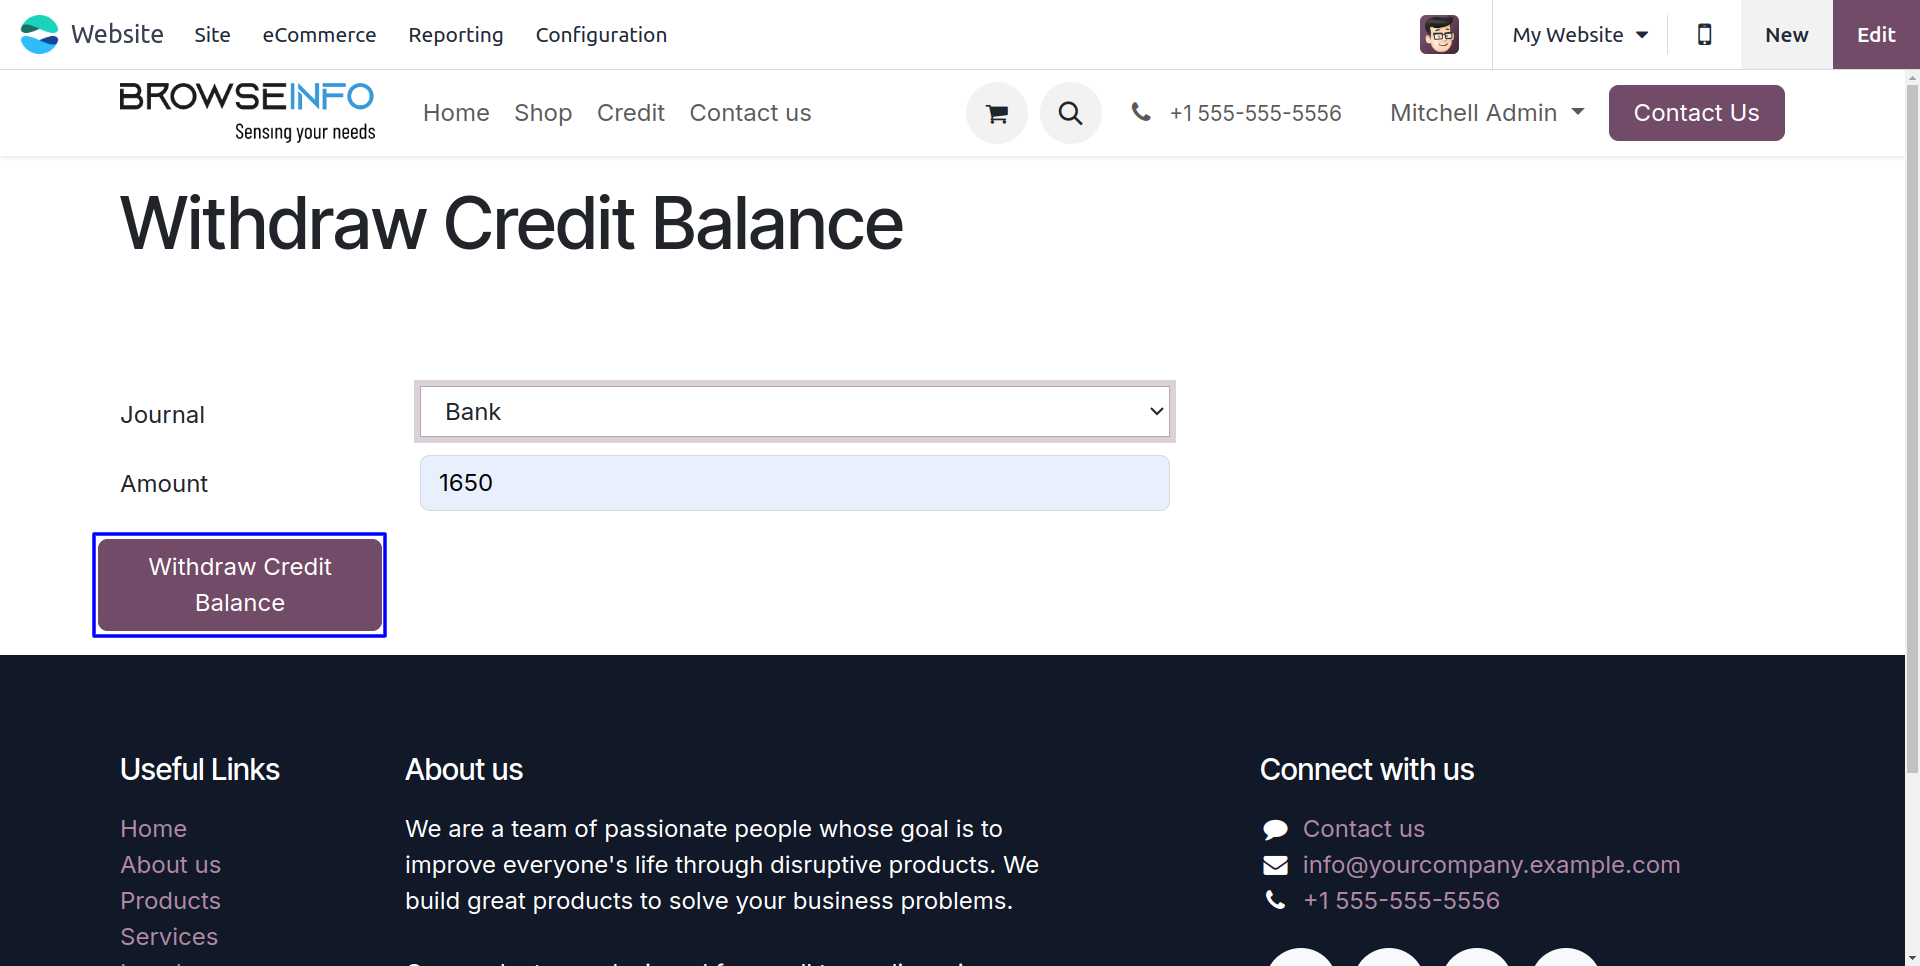Image resolution: width=1920 pixels, height=966 pixels.
Task: Go to the Credit navigation link
Action: tap(630, 113)
